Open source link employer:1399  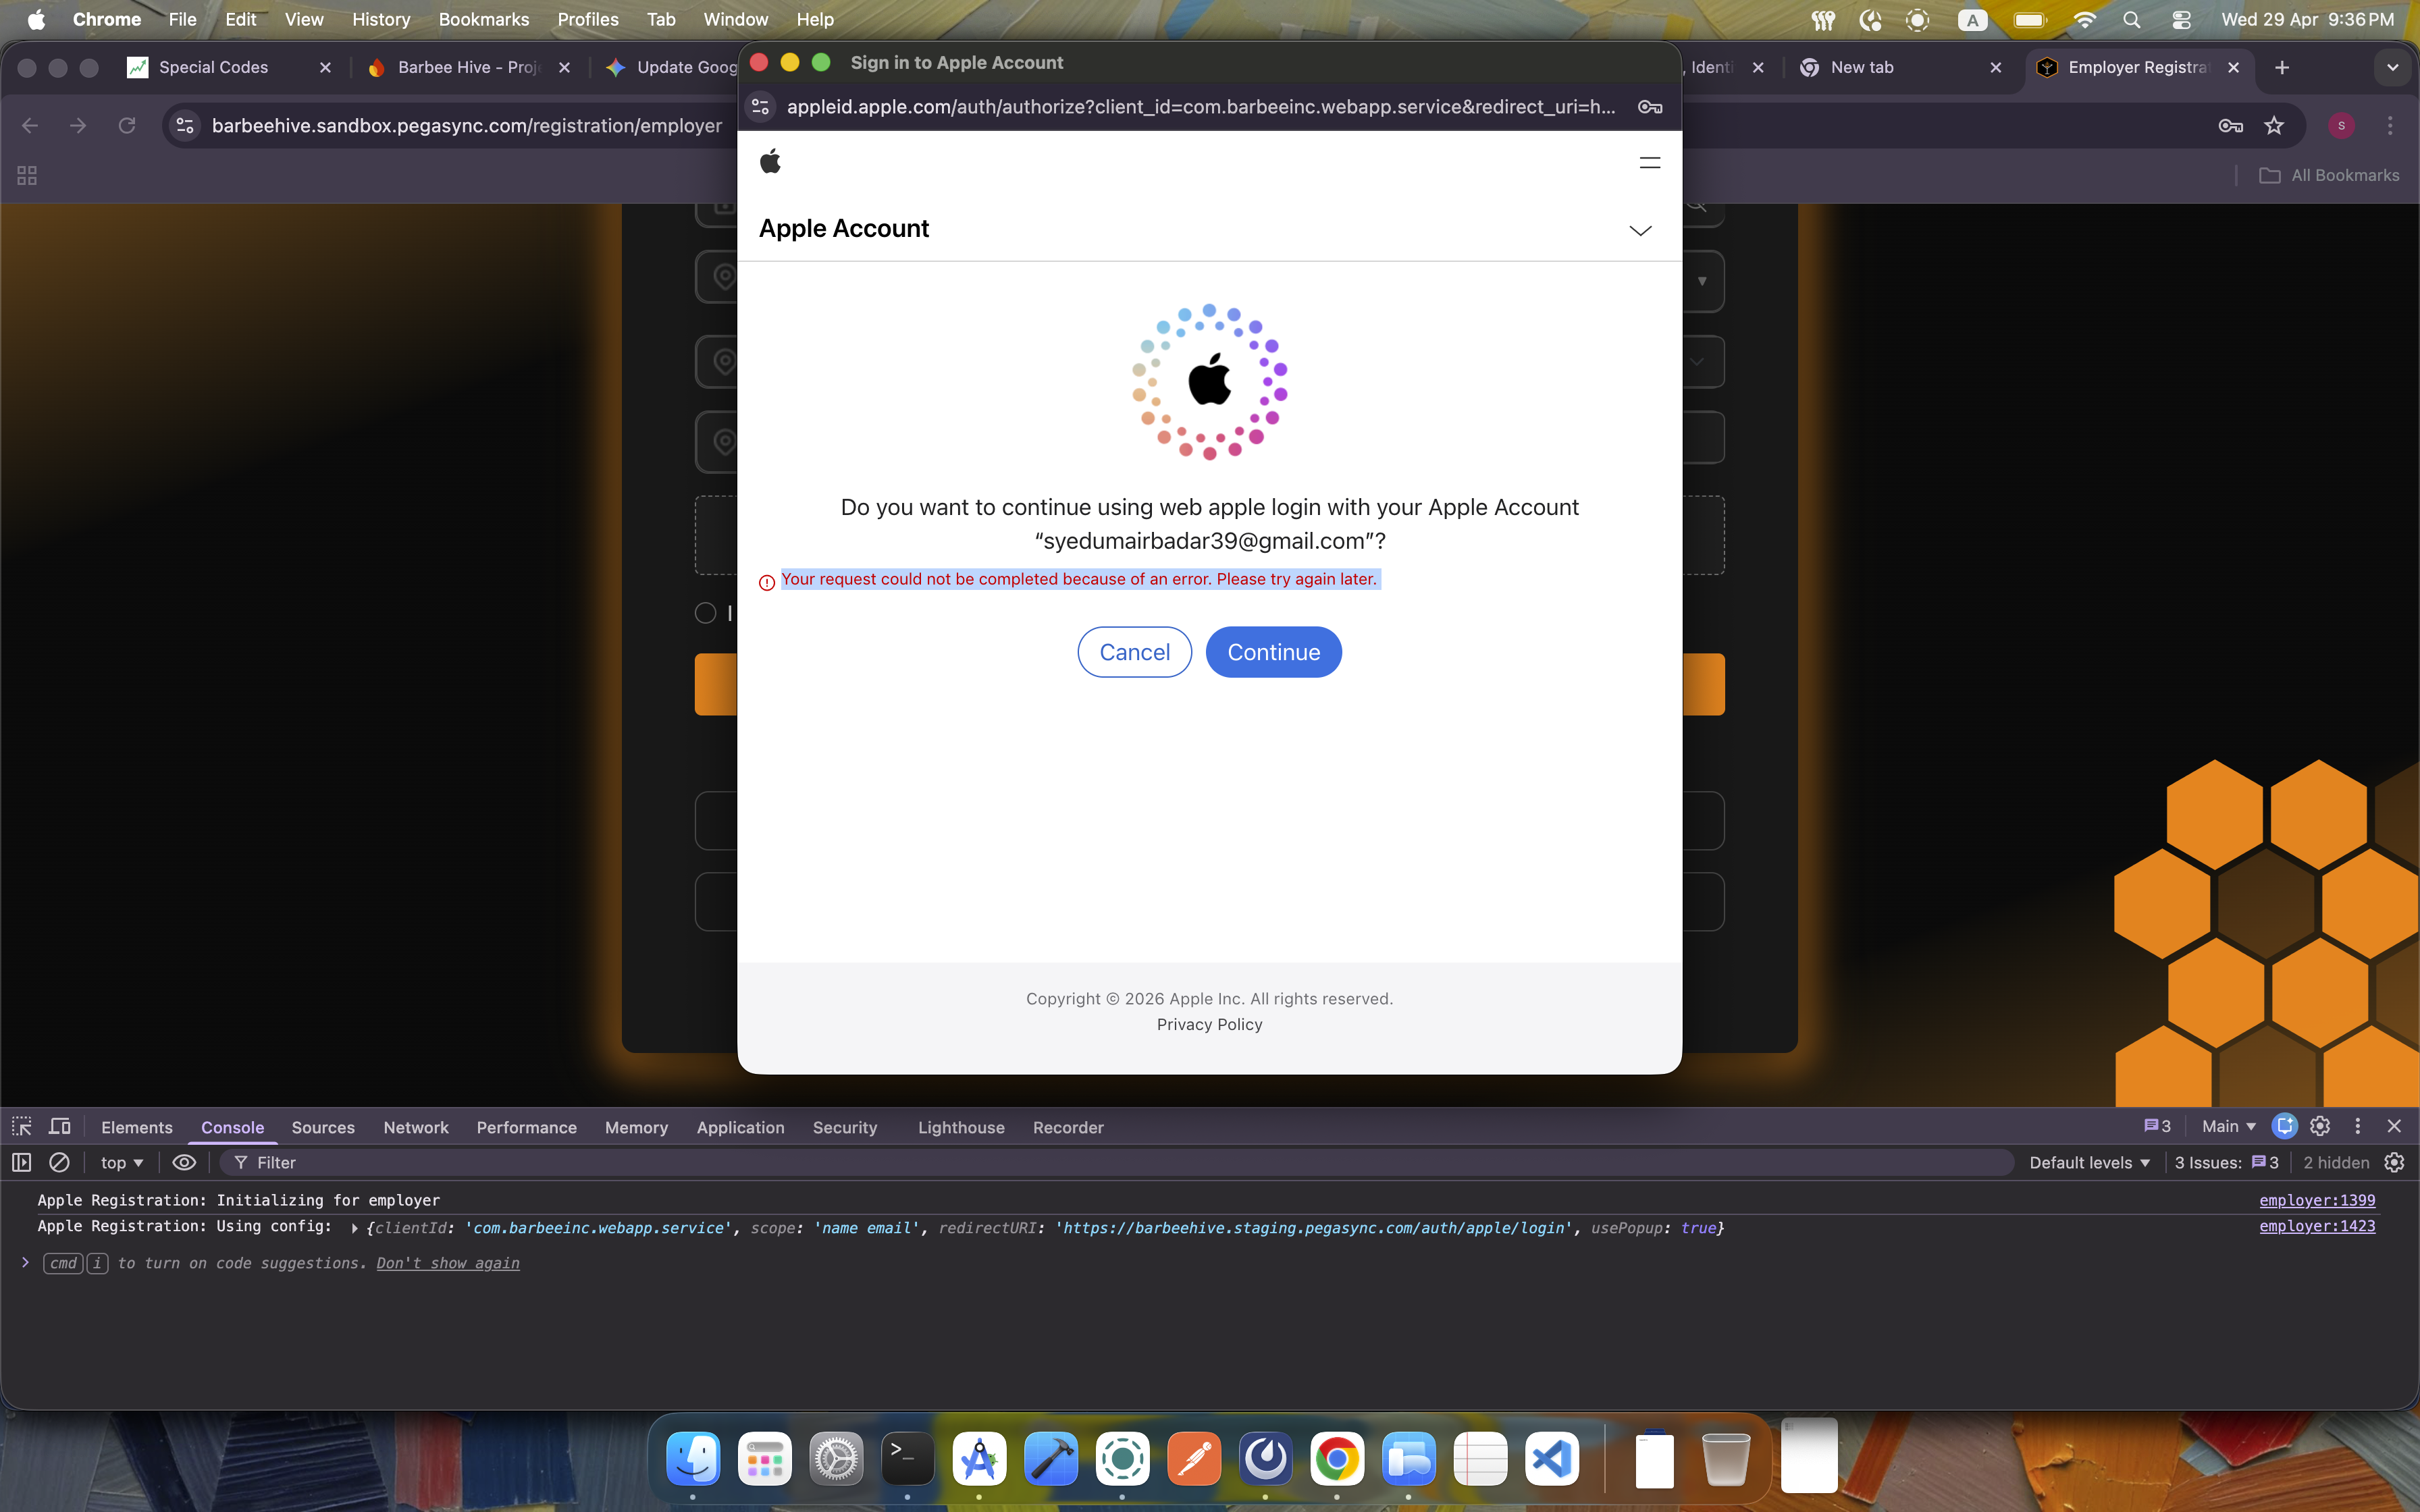(2317, 1200)
